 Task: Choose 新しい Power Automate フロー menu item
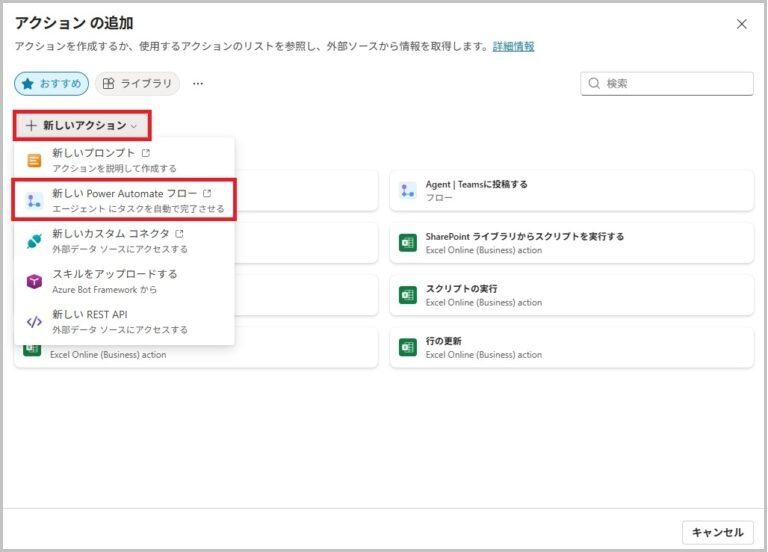pos(124,200)
